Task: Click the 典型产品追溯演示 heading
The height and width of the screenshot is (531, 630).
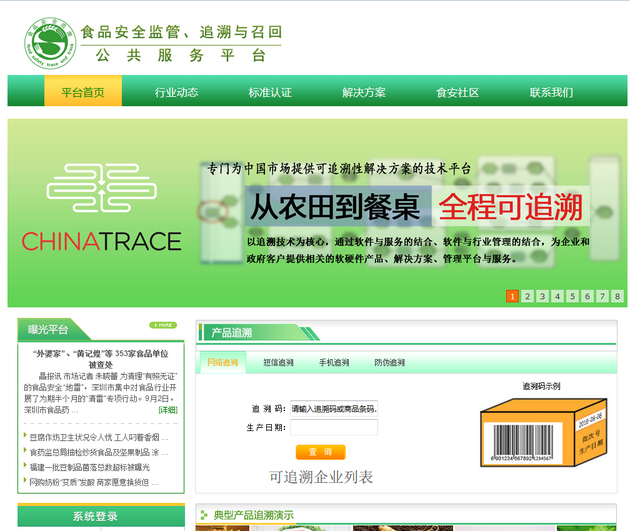Action: coord(254,515)
